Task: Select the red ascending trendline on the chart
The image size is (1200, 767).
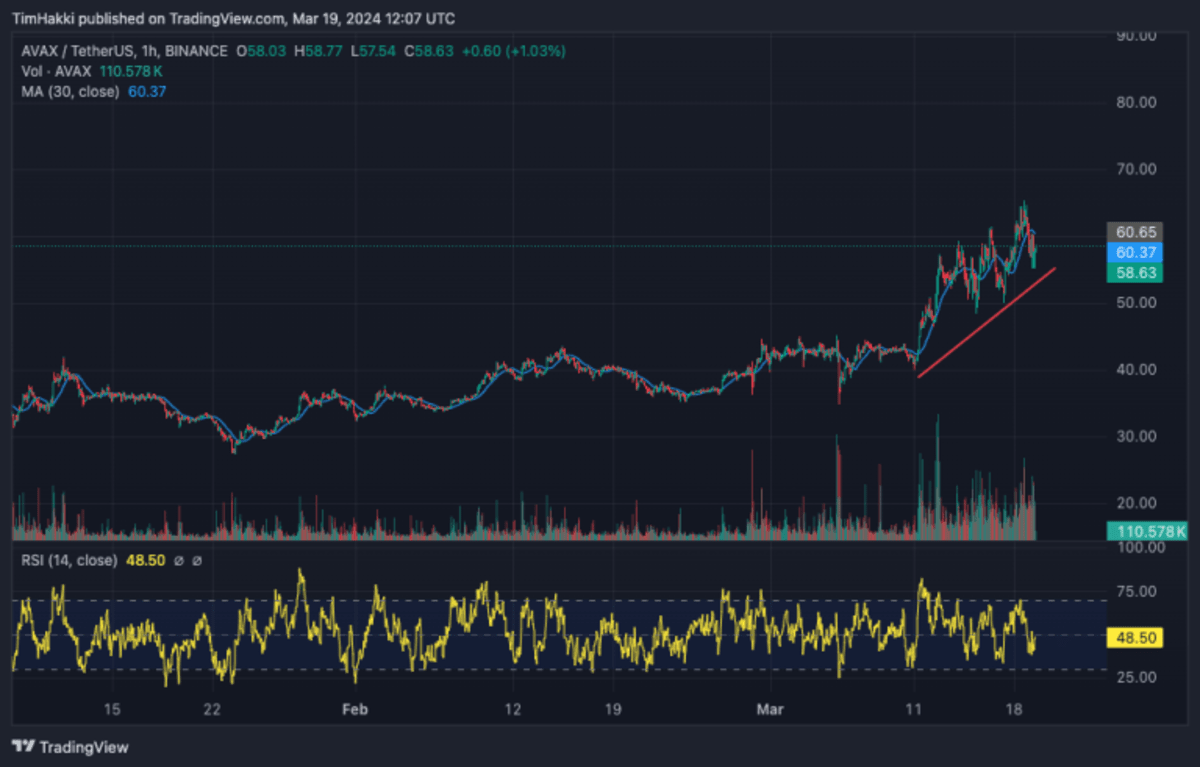Action: [x=986, y=322]
